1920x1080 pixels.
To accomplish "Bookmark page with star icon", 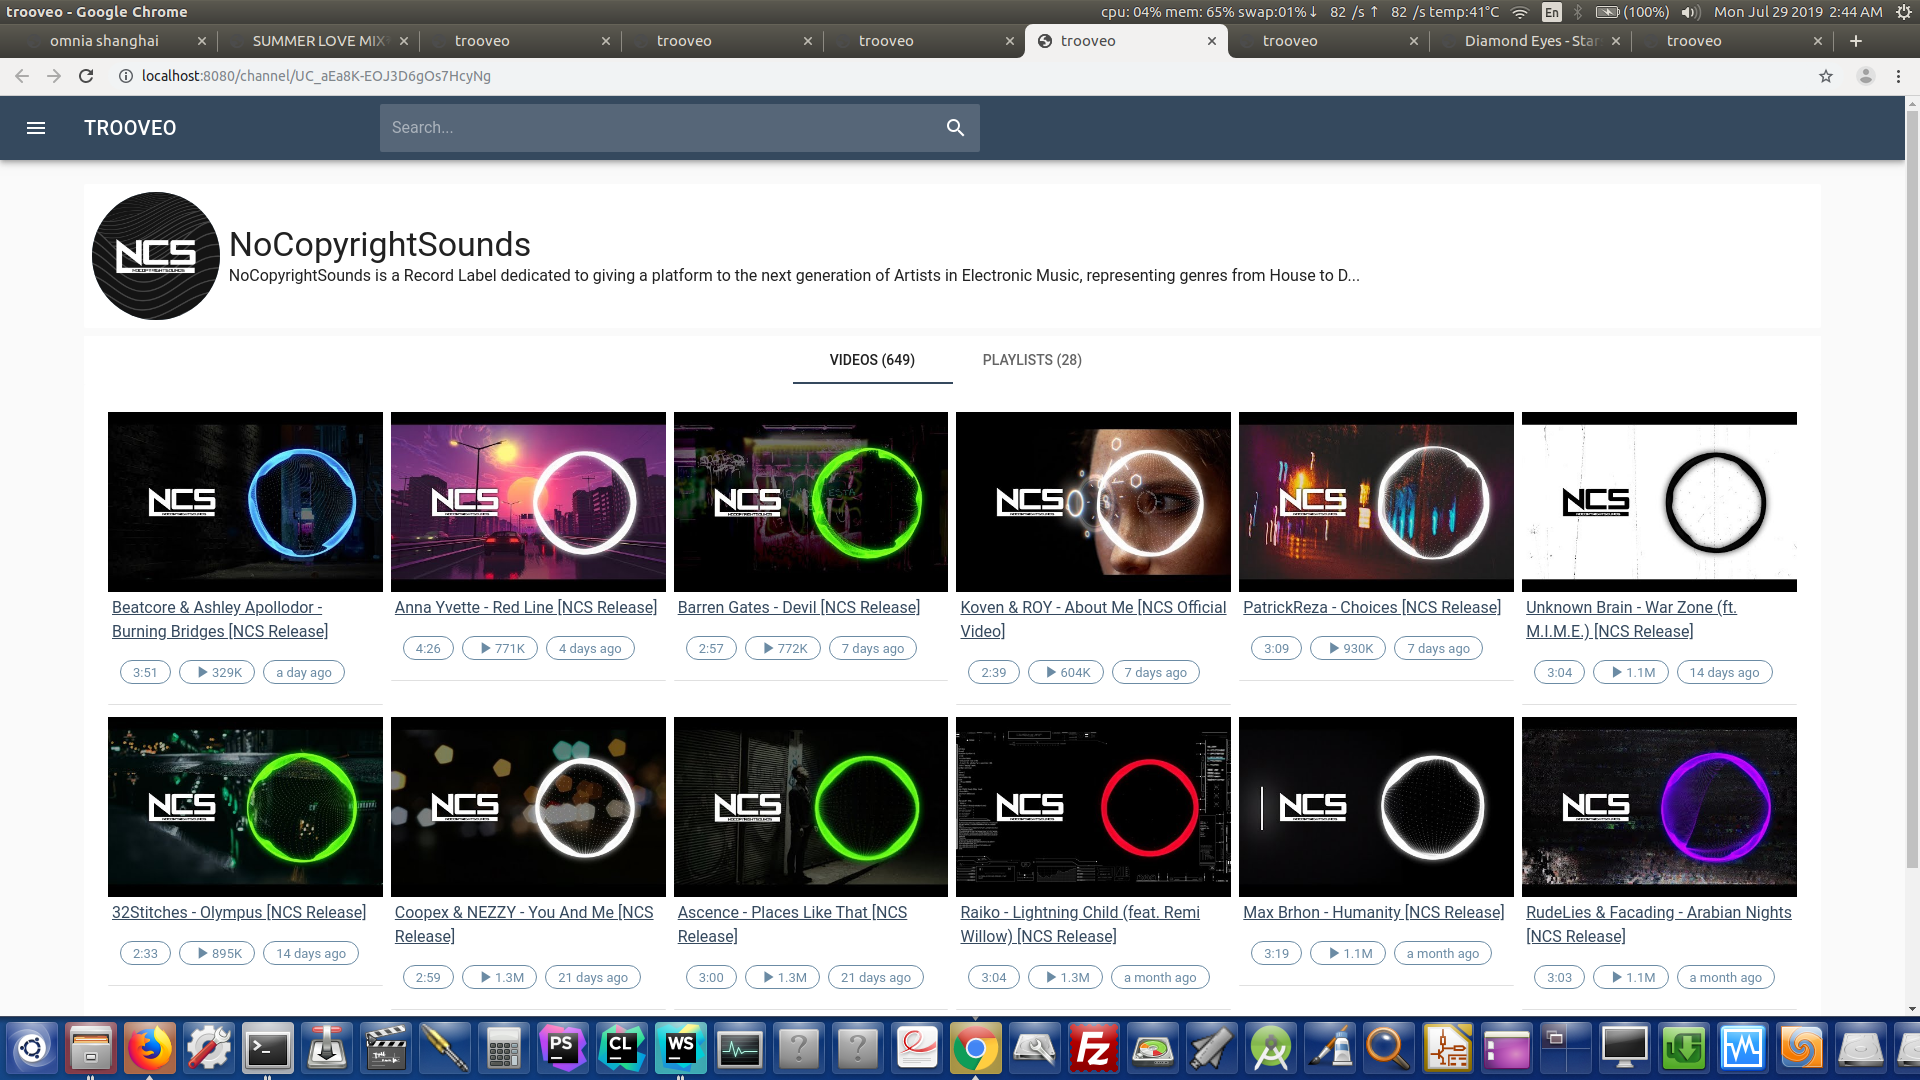I will click(1826, 76).
